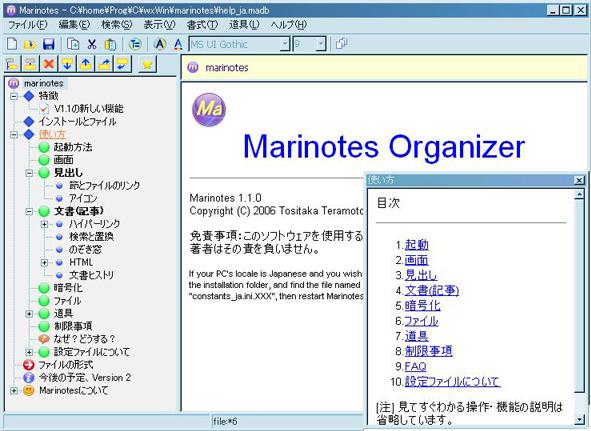Click the Copy toolbar icon

tap(73, 44)
